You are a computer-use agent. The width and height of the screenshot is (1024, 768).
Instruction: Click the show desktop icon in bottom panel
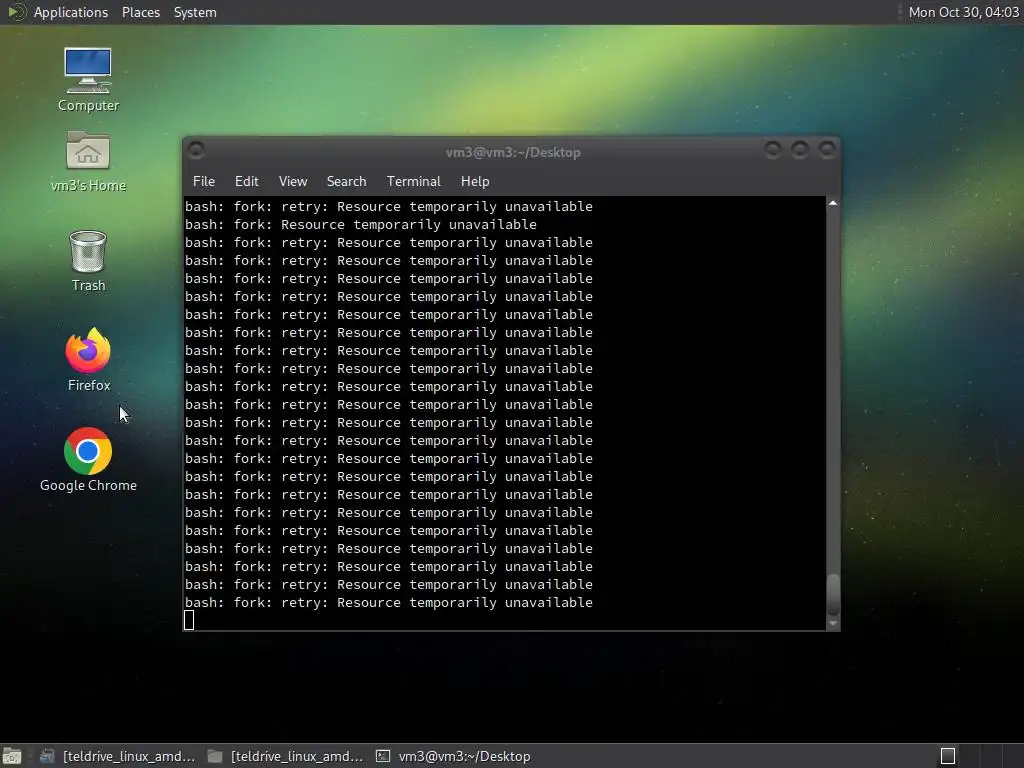click(x=12, y=756)
